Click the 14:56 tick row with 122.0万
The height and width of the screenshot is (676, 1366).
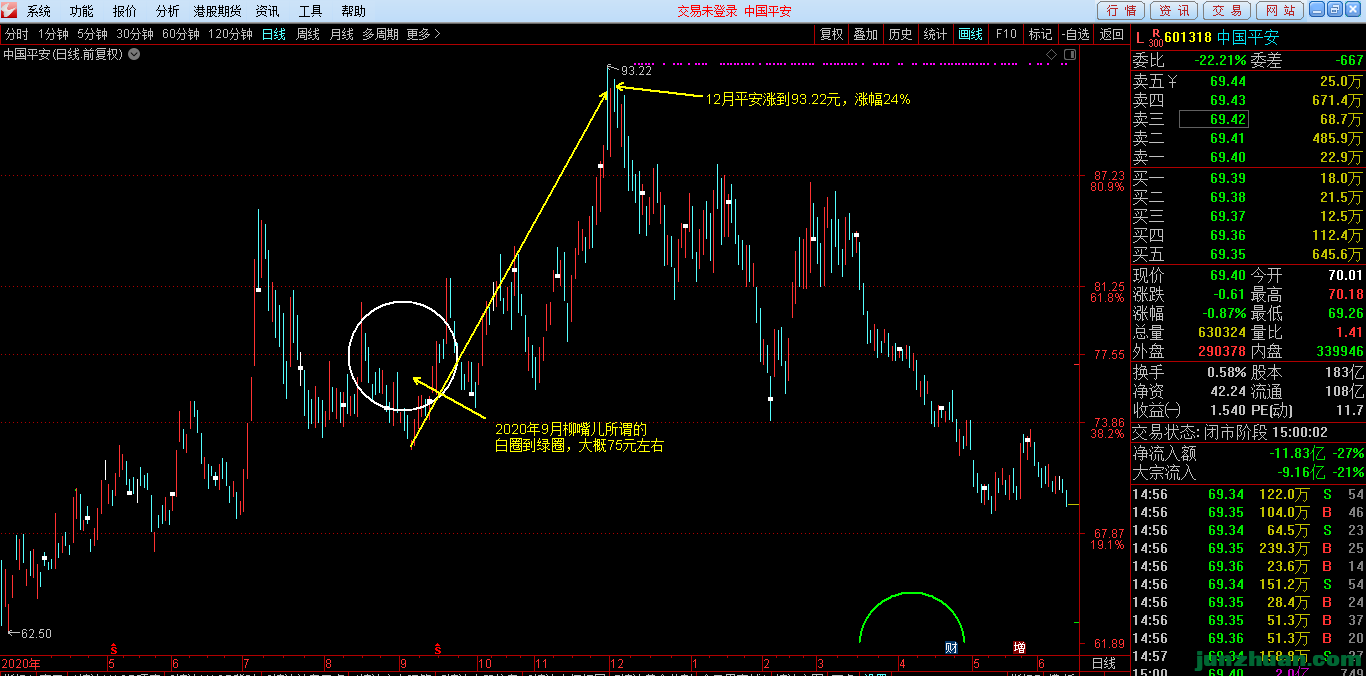(x=1248, y=494)
